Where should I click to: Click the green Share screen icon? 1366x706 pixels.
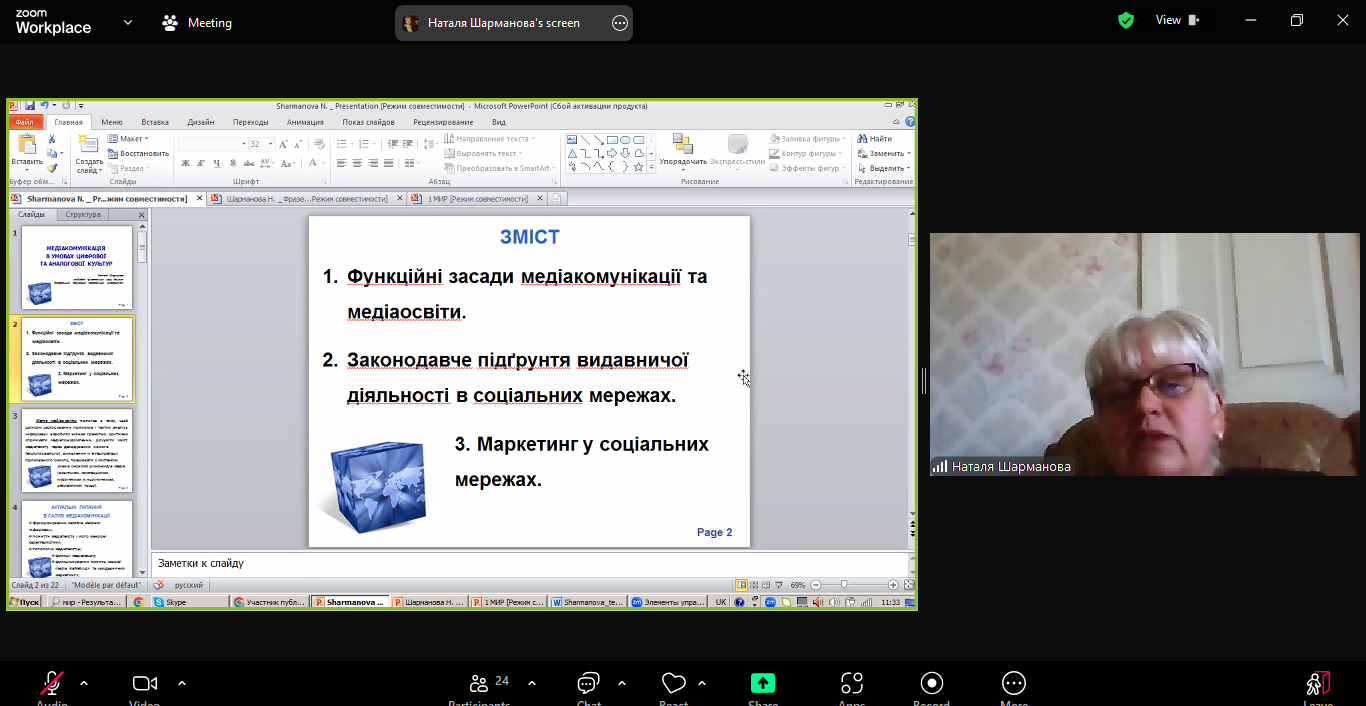(763, 684)
